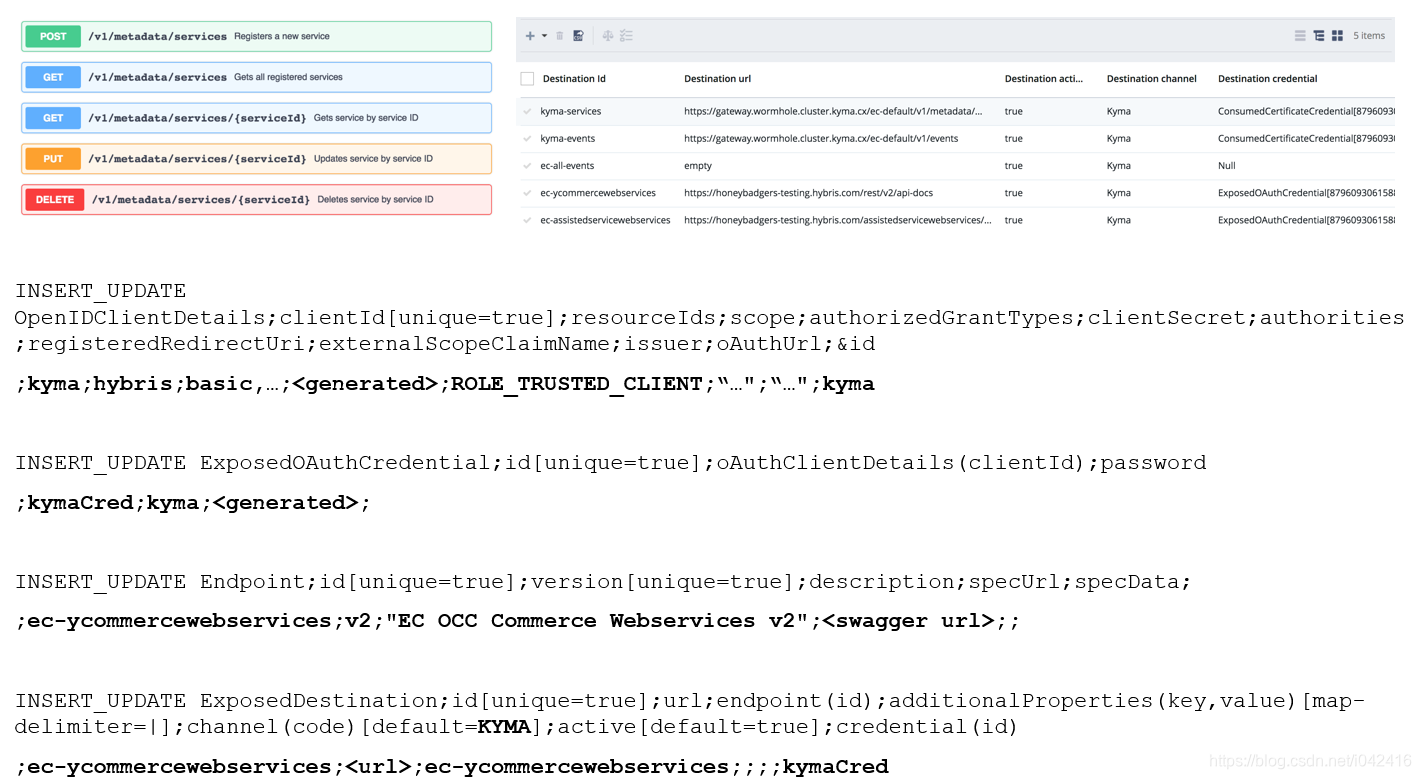Toggle the checkmark for ec-all-events row

point(527,166)
